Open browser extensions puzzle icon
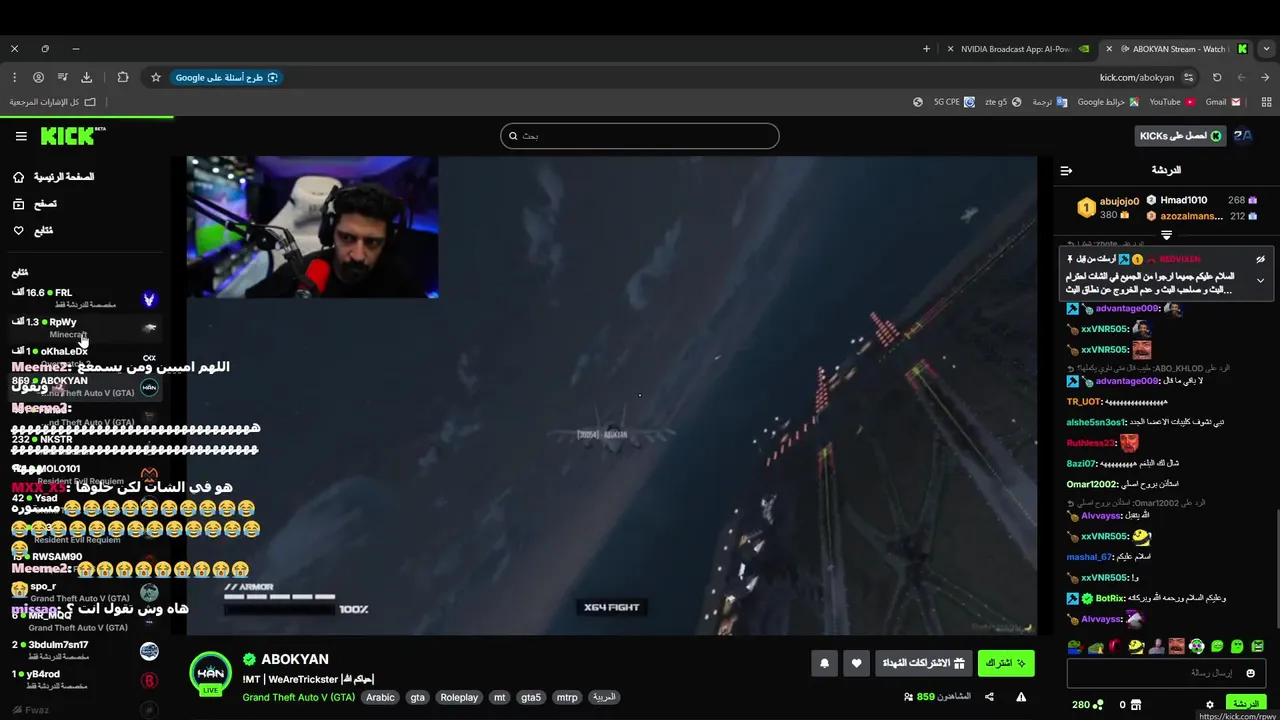This screenshot has width=1280, height=720. [x=123, y=77]
